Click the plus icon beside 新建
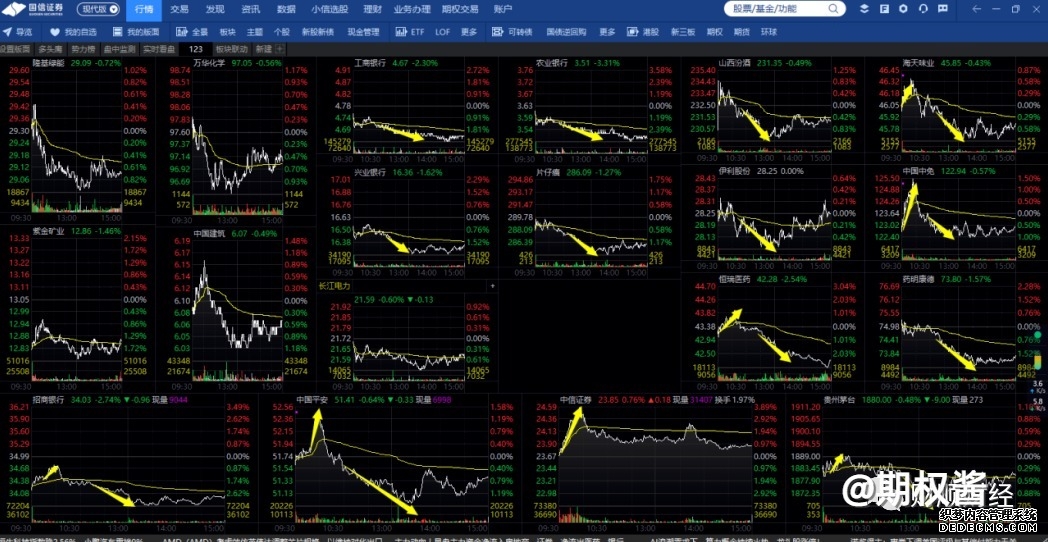Viewport: 1048px width, 542px height. (x=279, y=49)
